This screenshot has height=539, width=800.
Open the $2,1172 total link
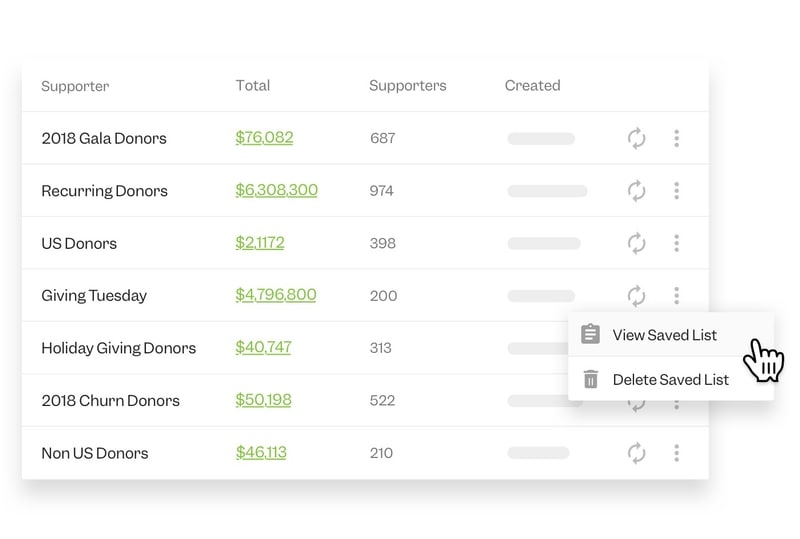click(x=260, y=242)
